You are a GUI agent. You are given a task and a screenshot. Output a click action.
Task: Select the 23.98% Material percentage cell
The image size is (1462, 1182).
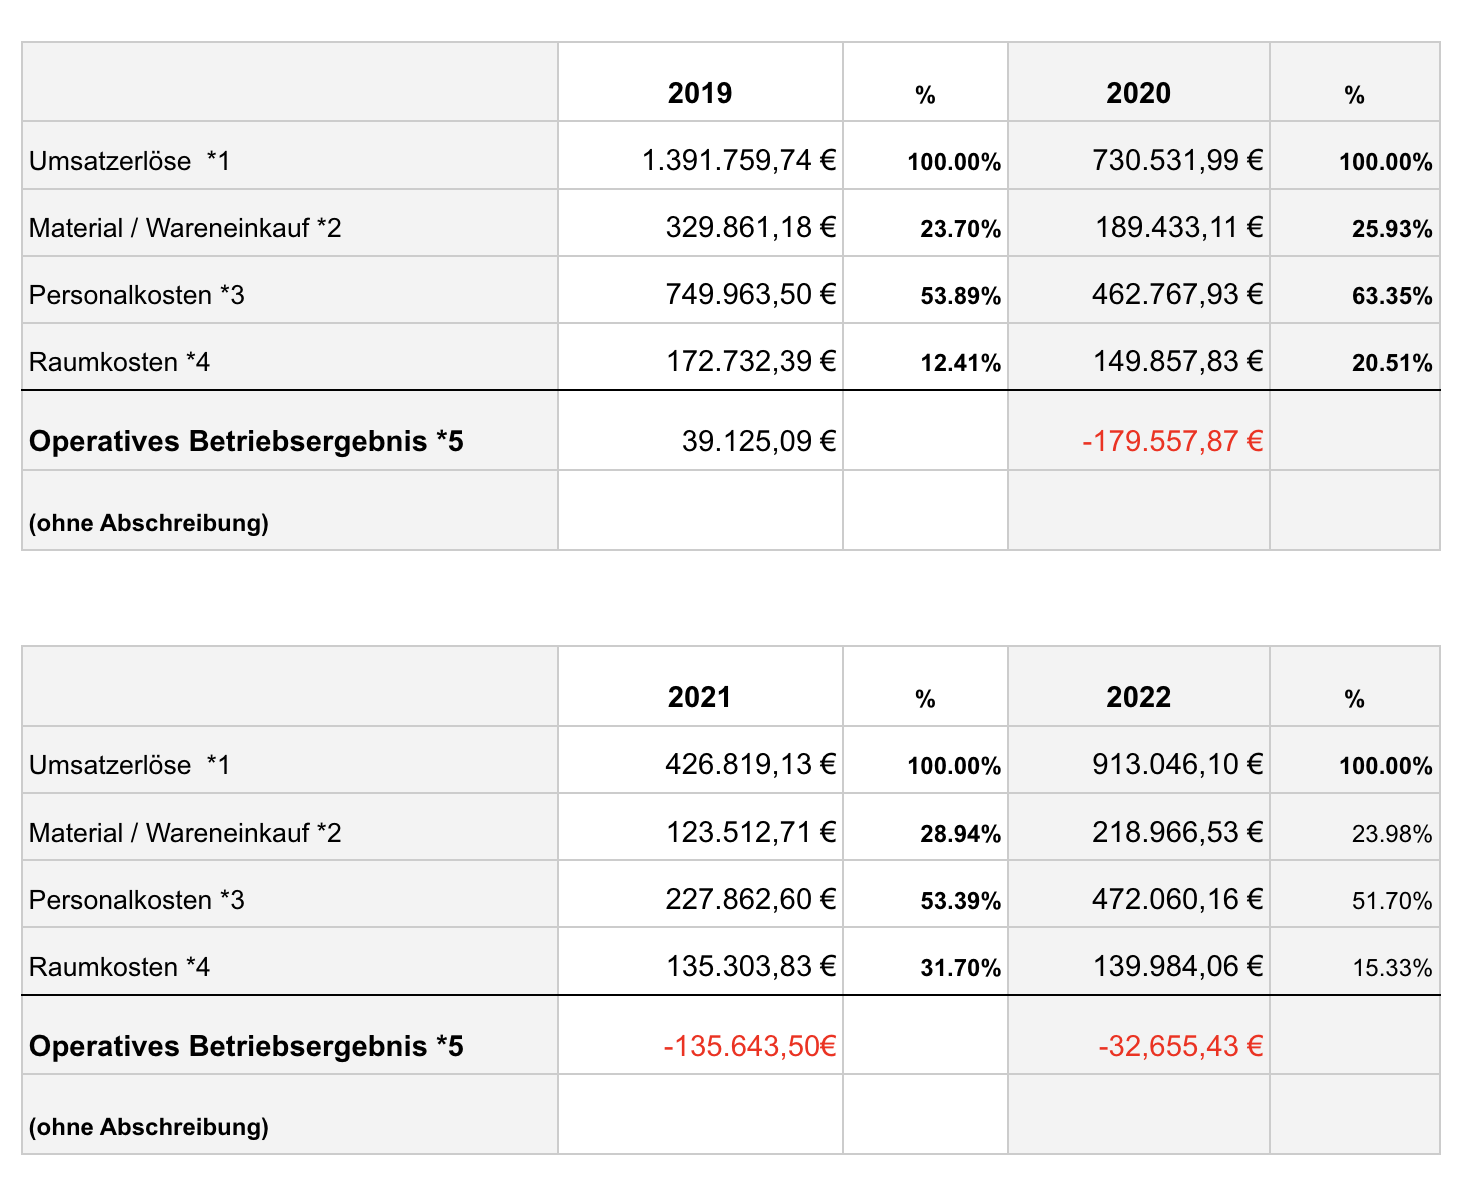(x=1355, y=827)
